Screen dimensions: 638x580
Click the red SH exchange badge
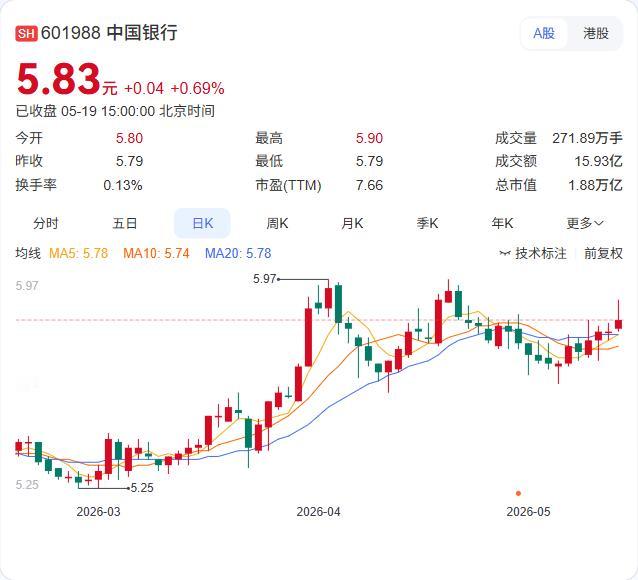coord(26,33)
